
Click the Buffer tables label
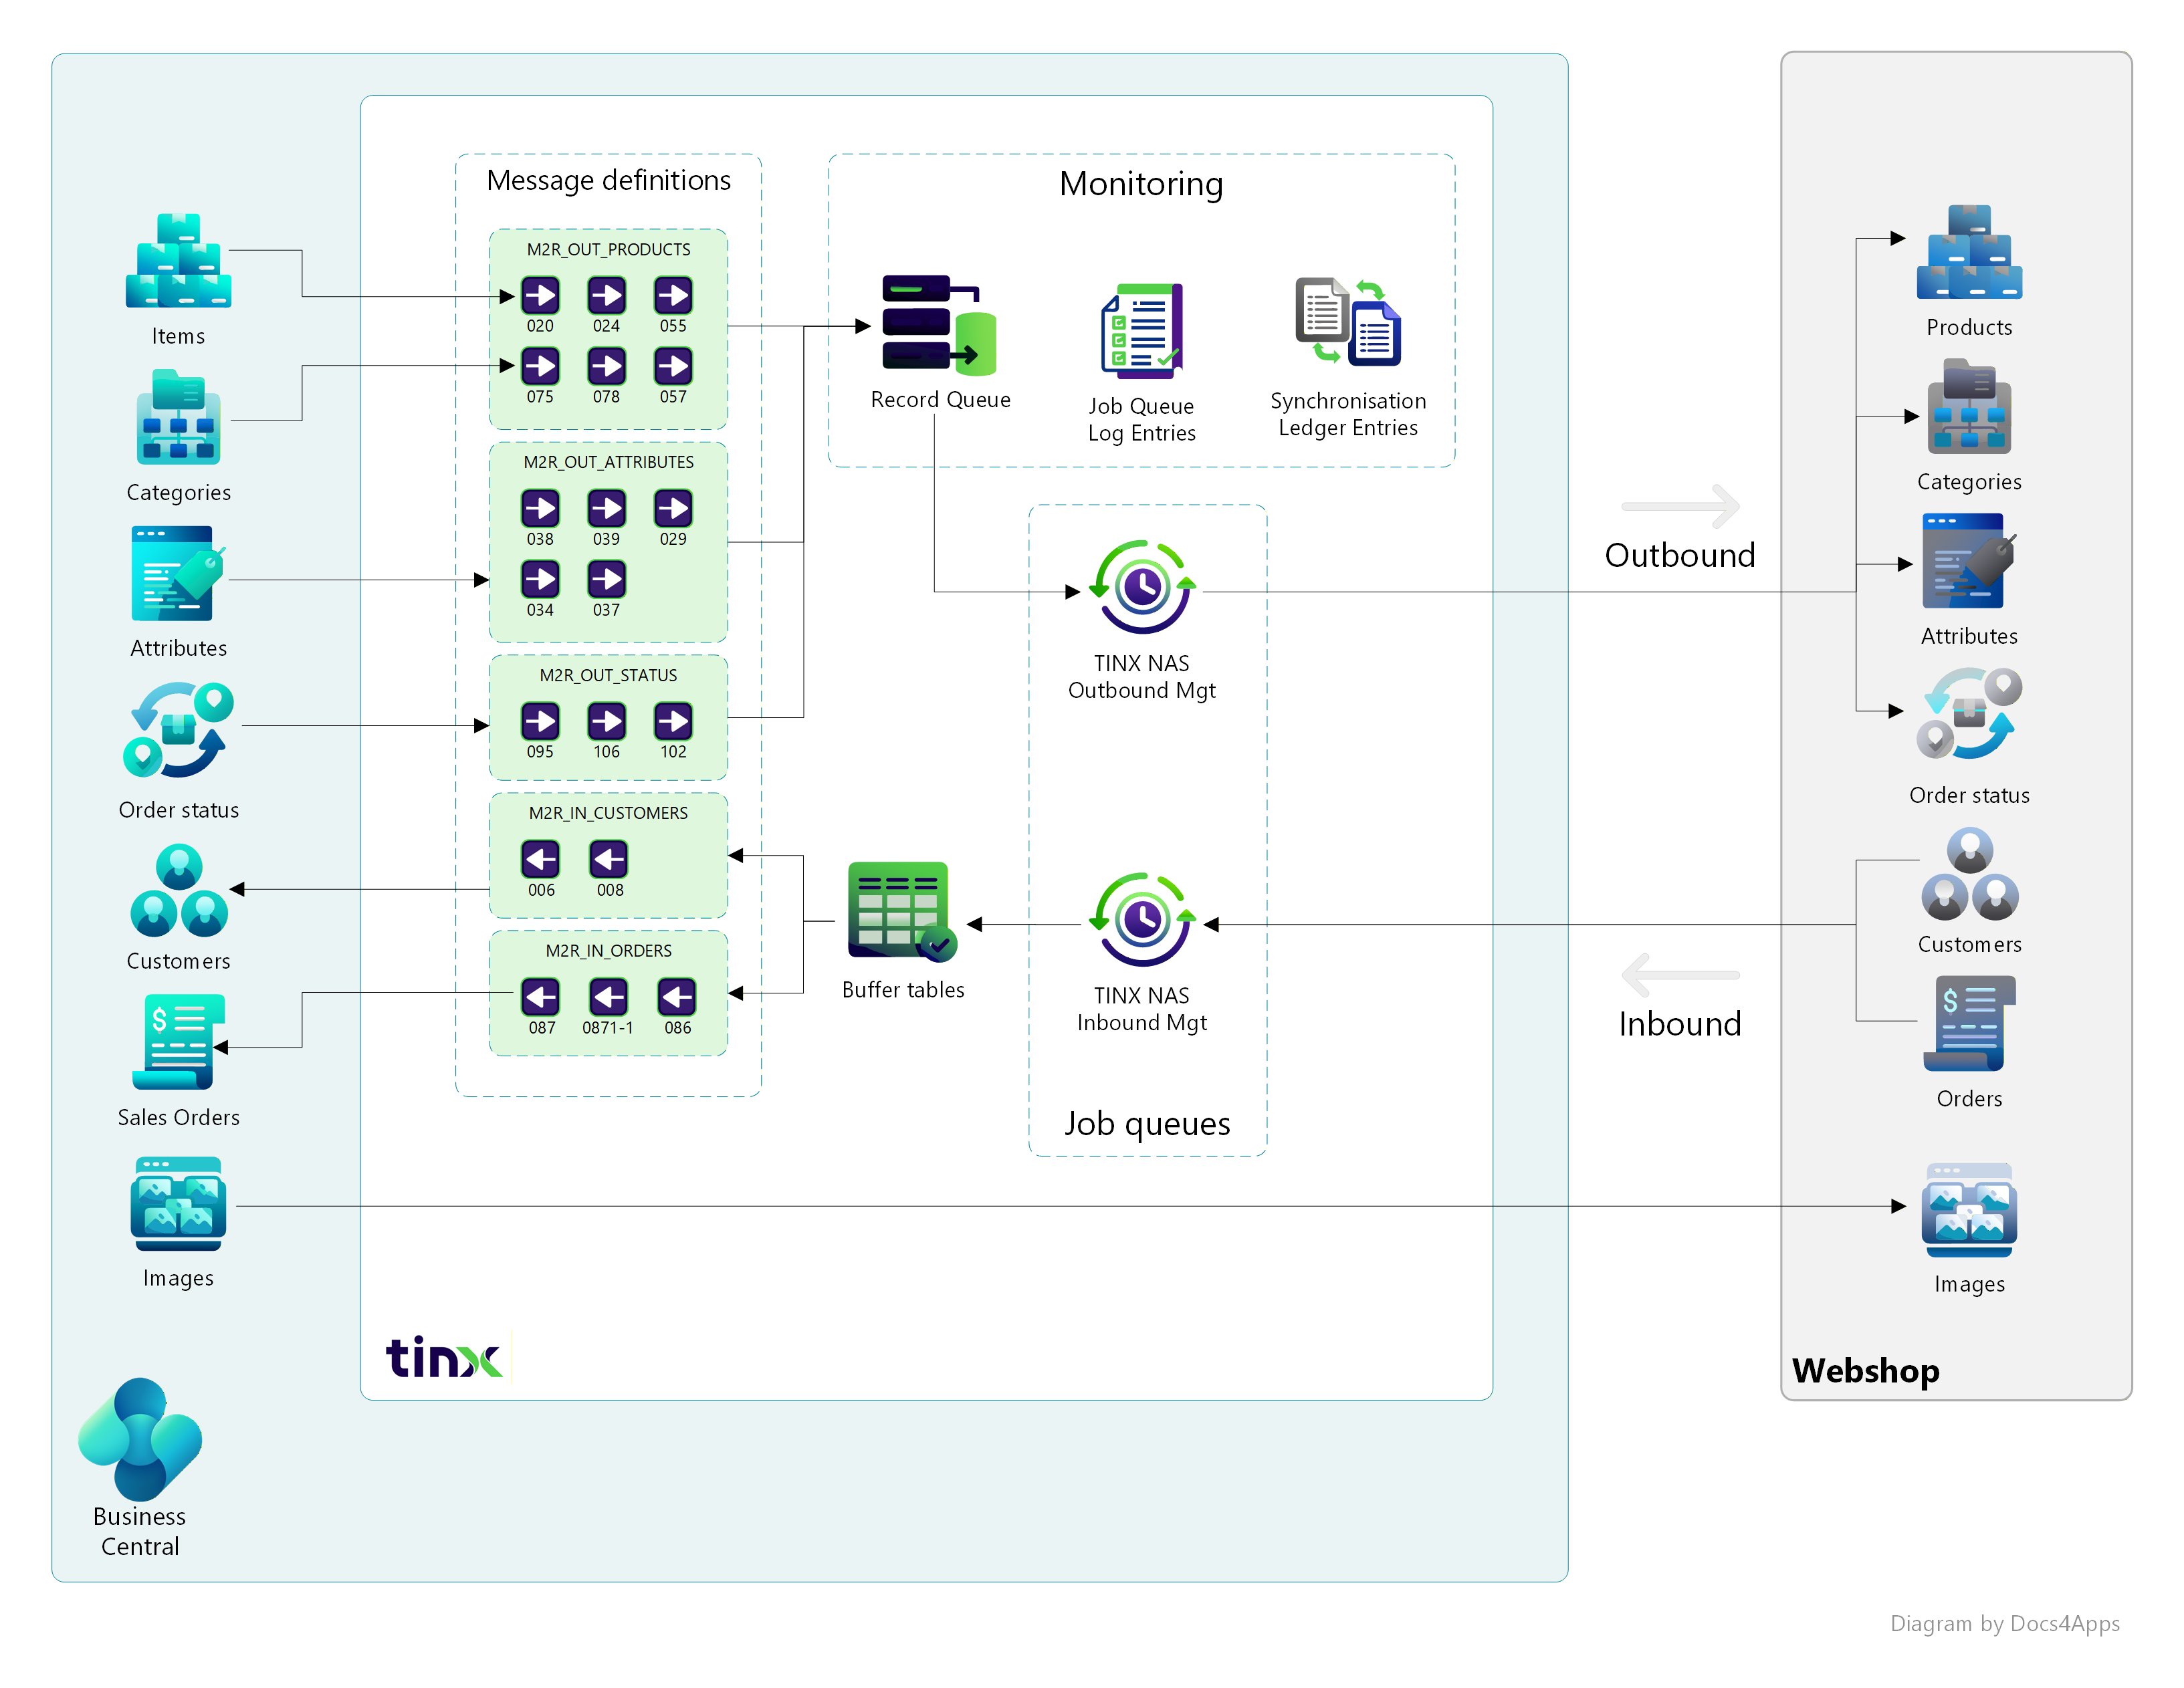click(x=903, y=990)
